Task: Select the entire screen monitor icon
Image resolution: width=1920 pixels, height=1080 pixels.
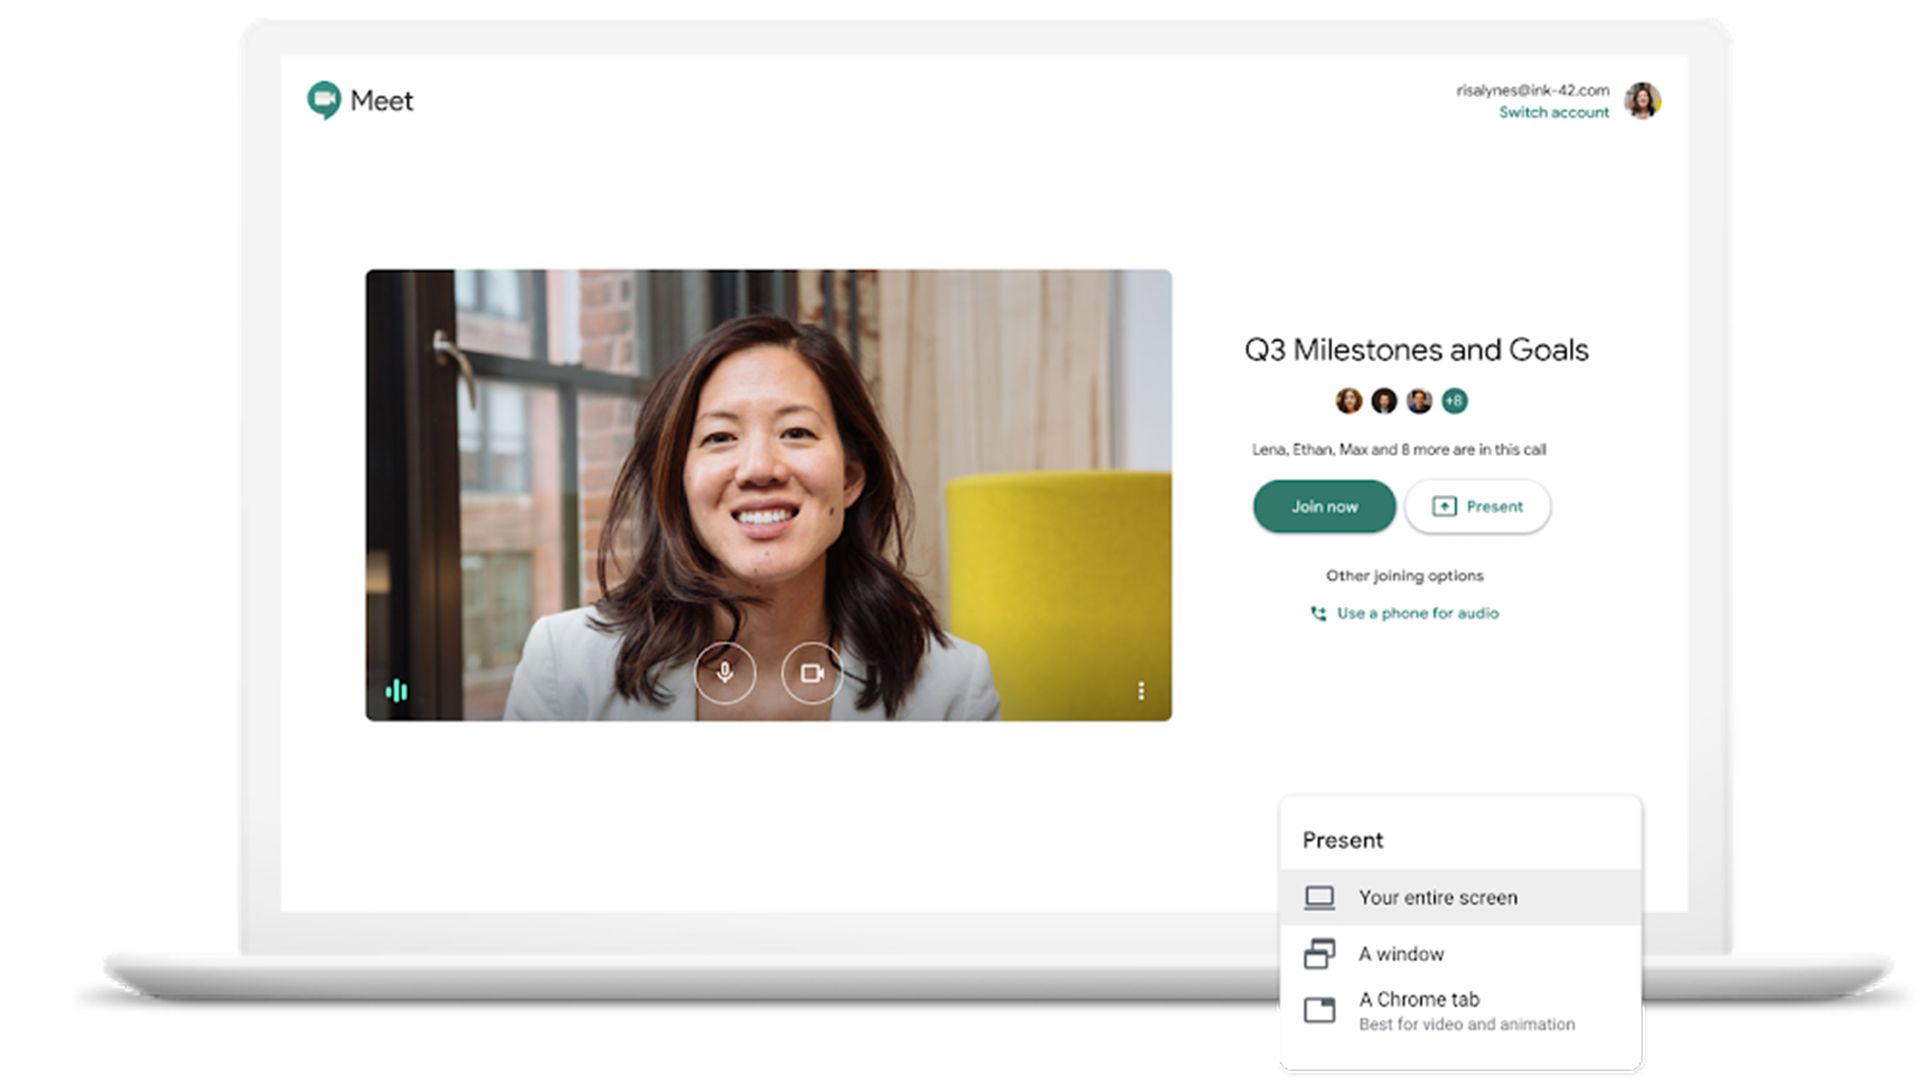Action: tap(1321, 897)
